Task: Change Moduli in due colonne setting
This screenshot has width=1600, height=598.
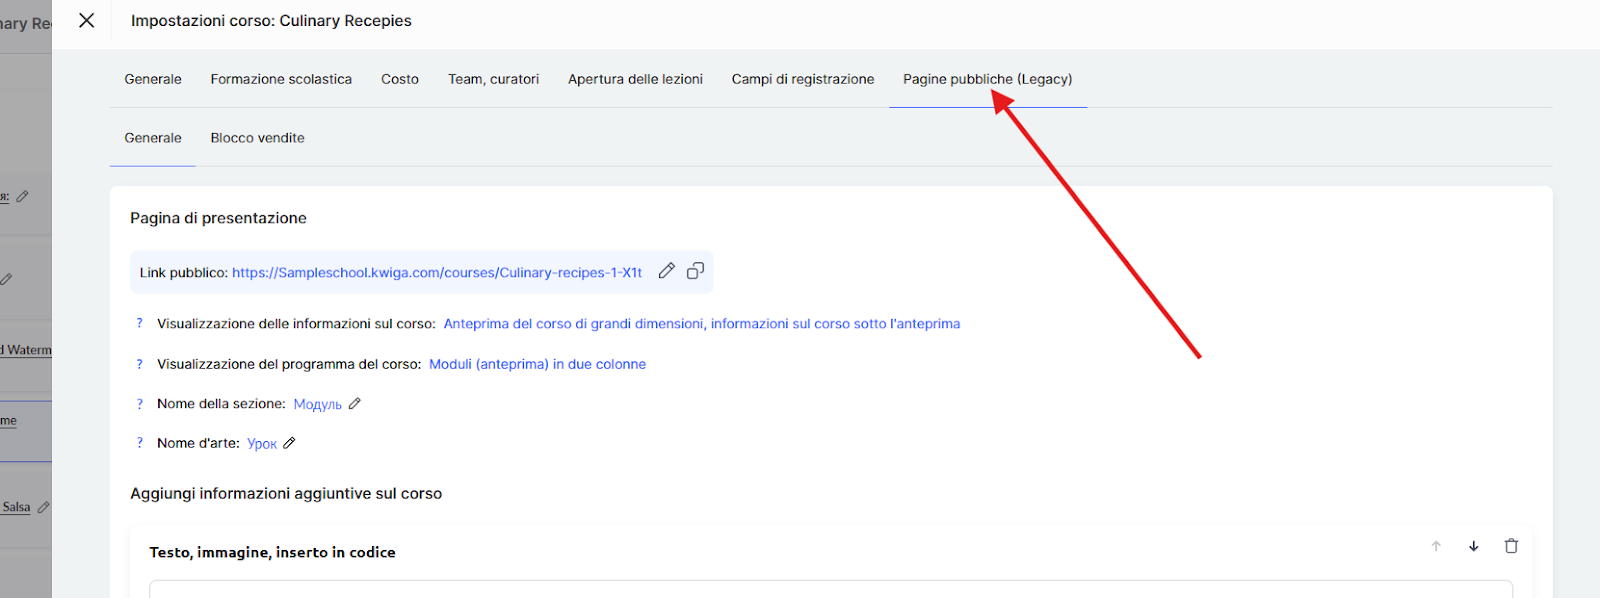Action: (x=537, y=364)
